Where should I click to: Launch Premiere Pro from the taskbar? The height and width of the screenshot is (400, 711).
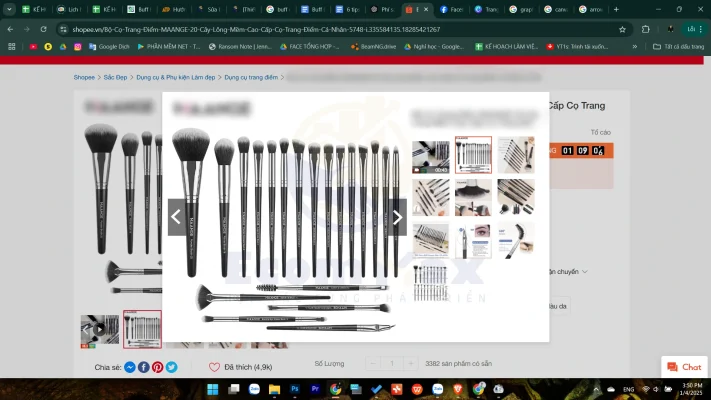coord(315,389)
